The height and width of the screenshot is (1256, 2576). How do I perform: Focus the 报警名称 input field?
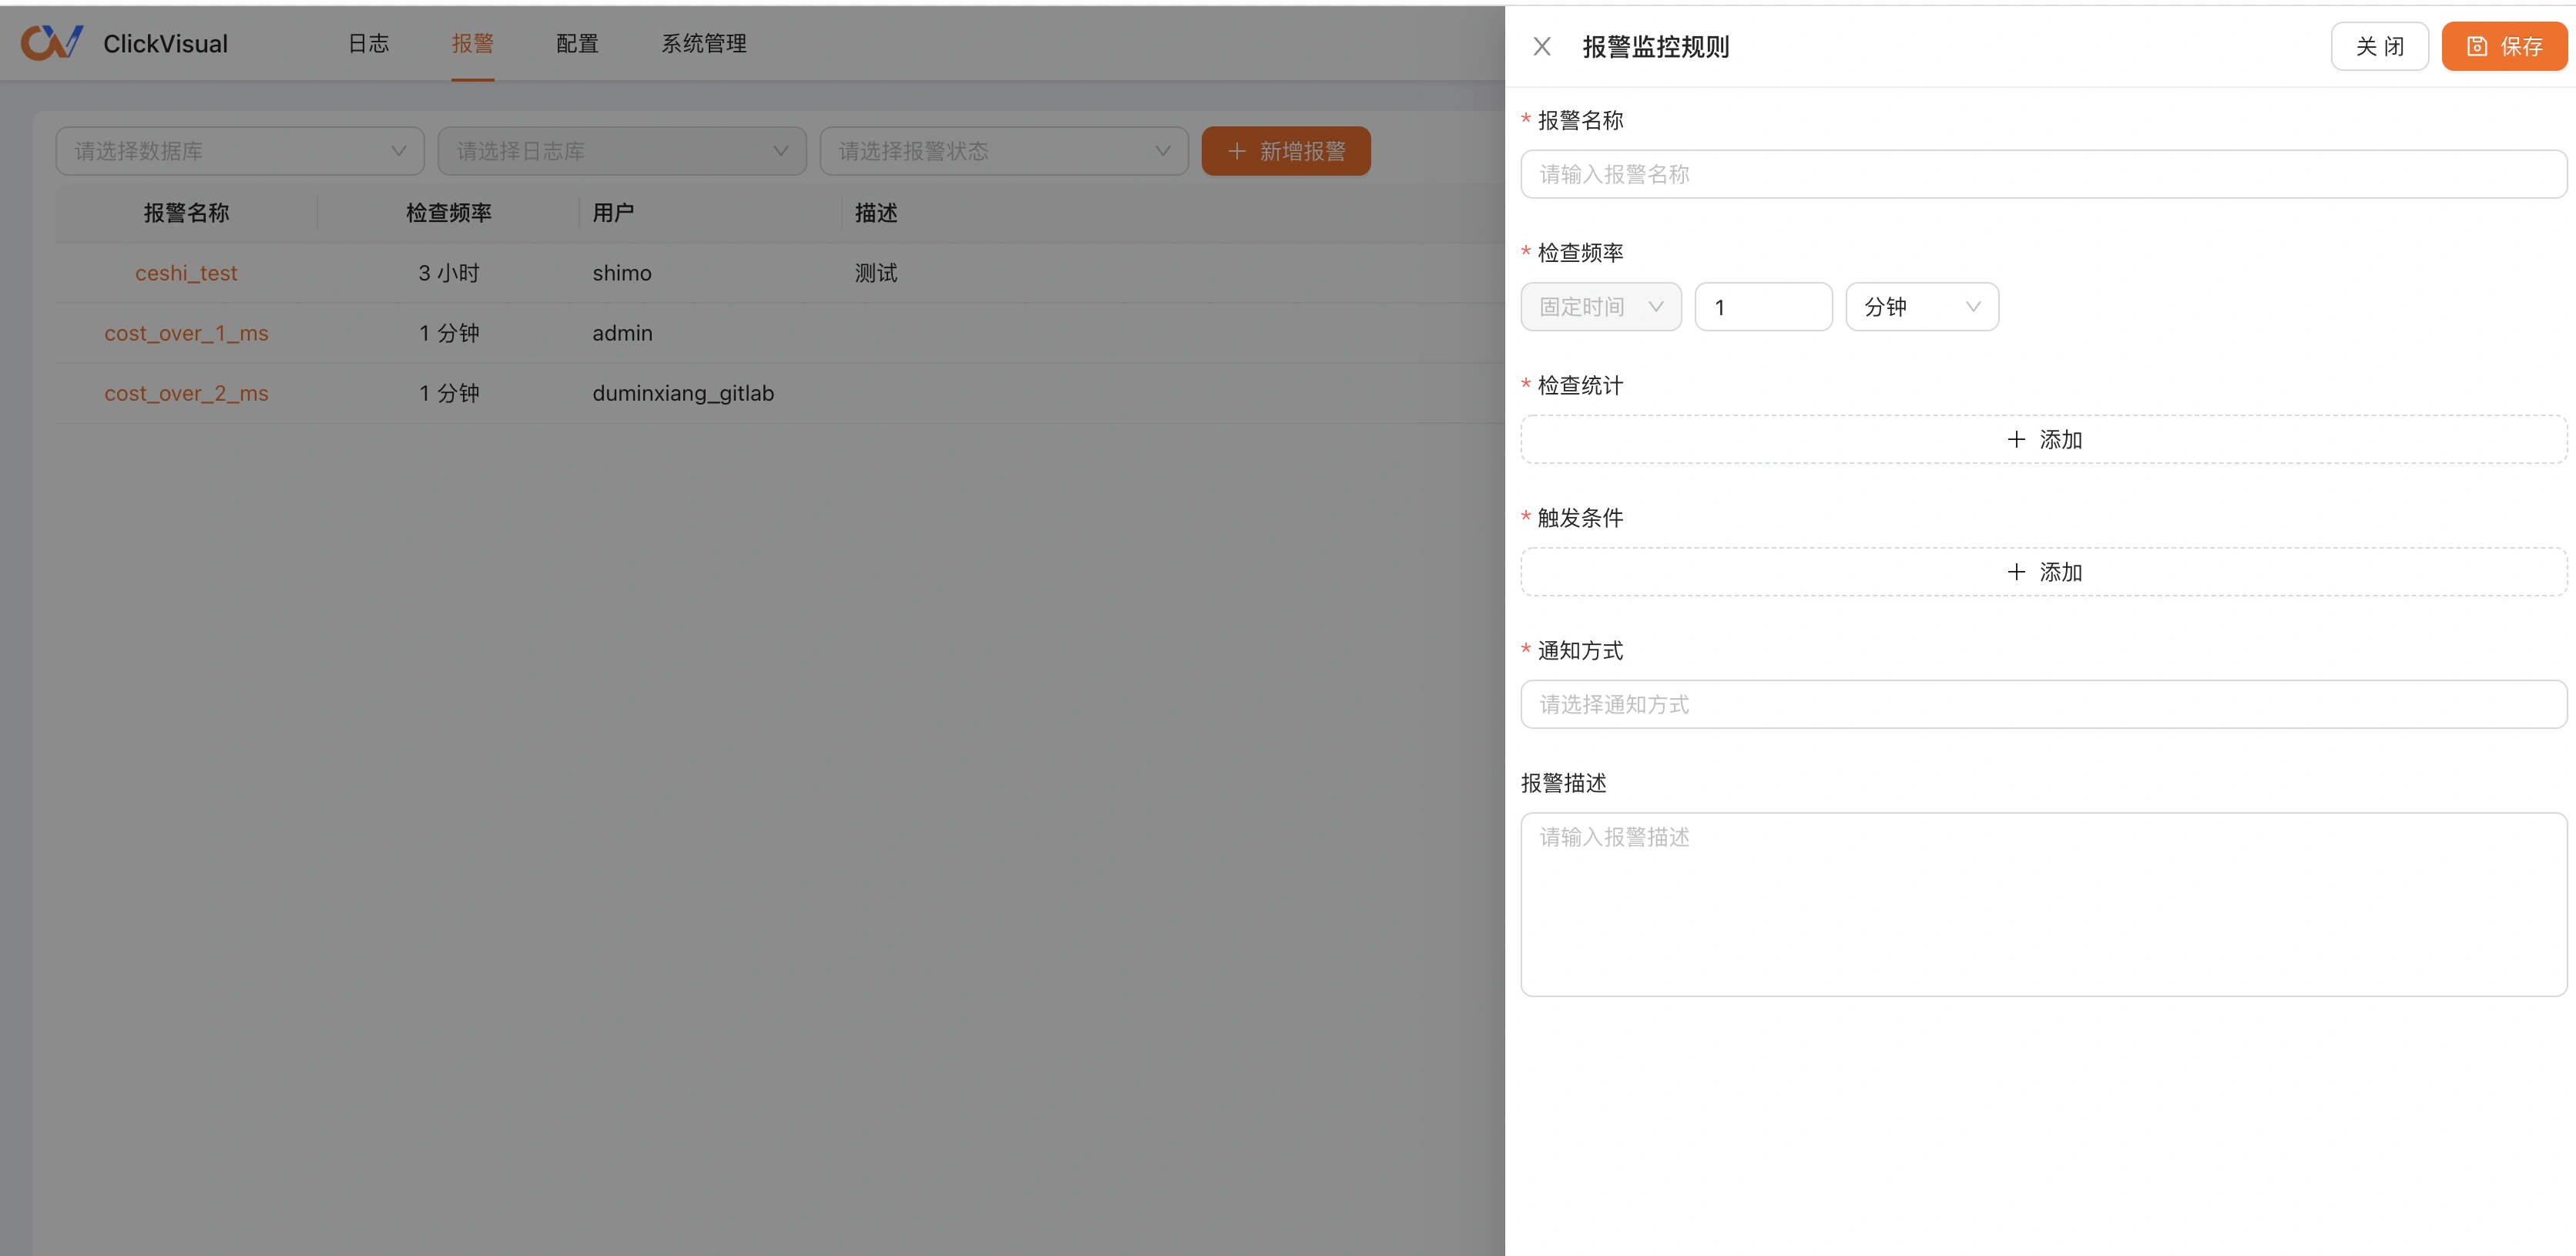(2043, 174)
